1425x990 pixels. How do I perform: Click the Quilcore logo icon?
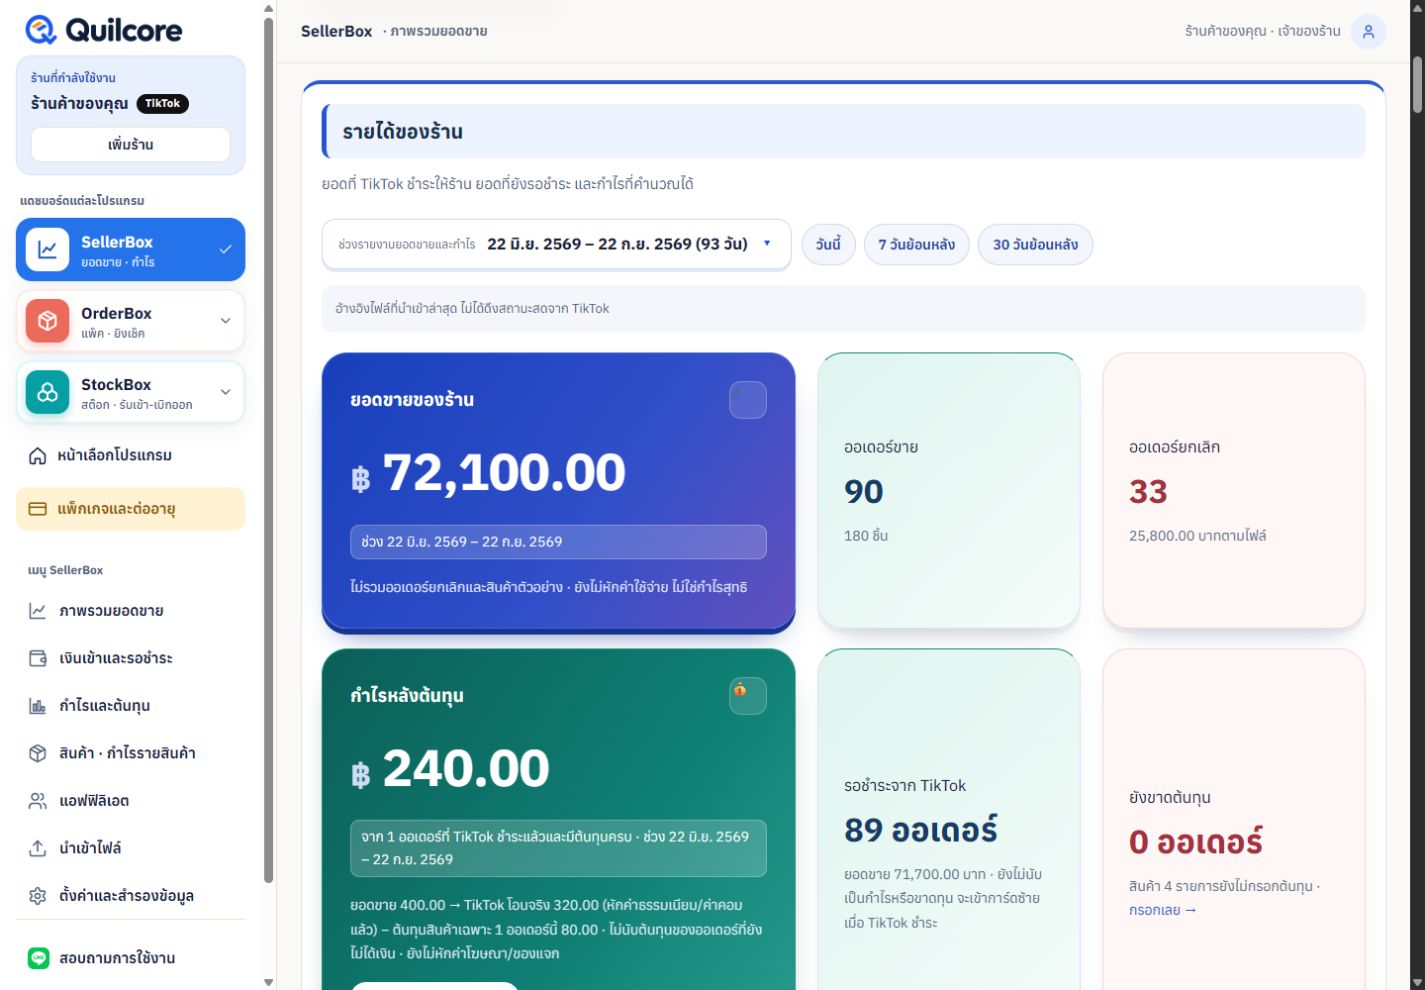pos(41,30)
